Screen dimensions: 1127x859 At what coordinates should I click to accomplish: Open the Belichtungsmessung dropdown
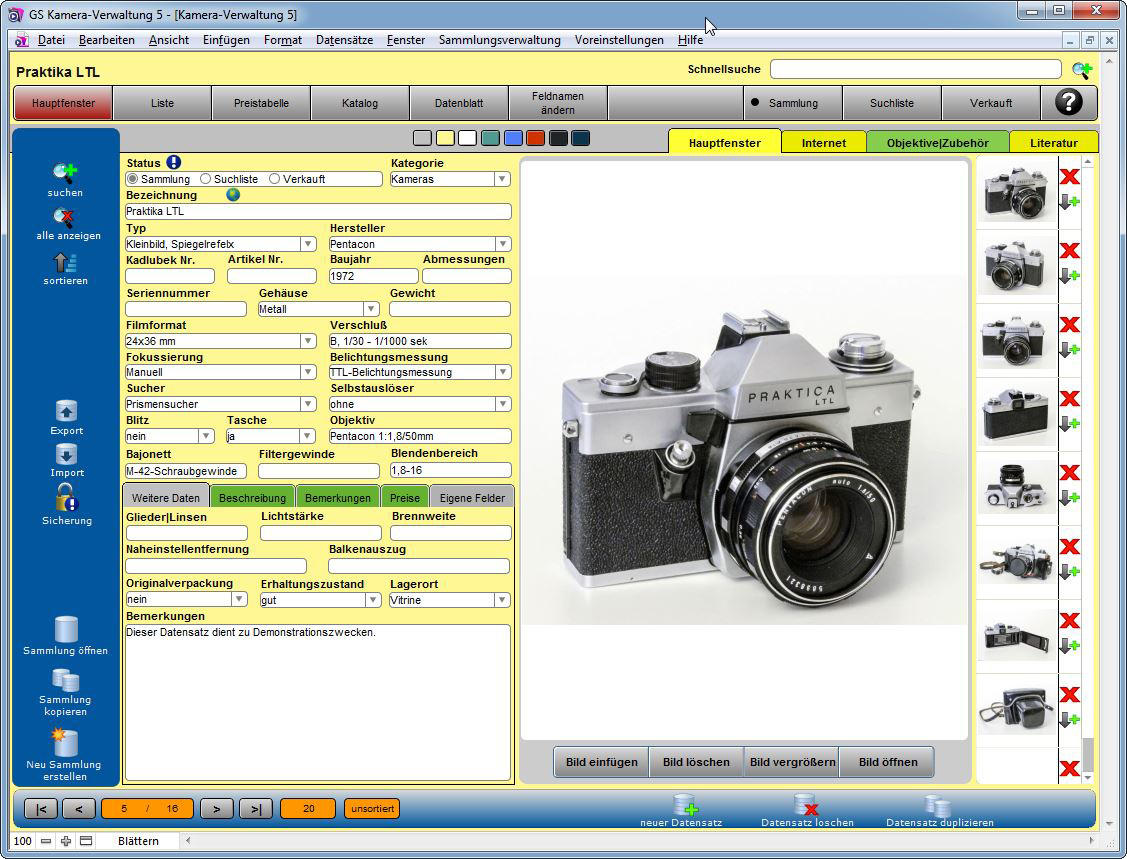pyautogui.click(x=502, y=372)
